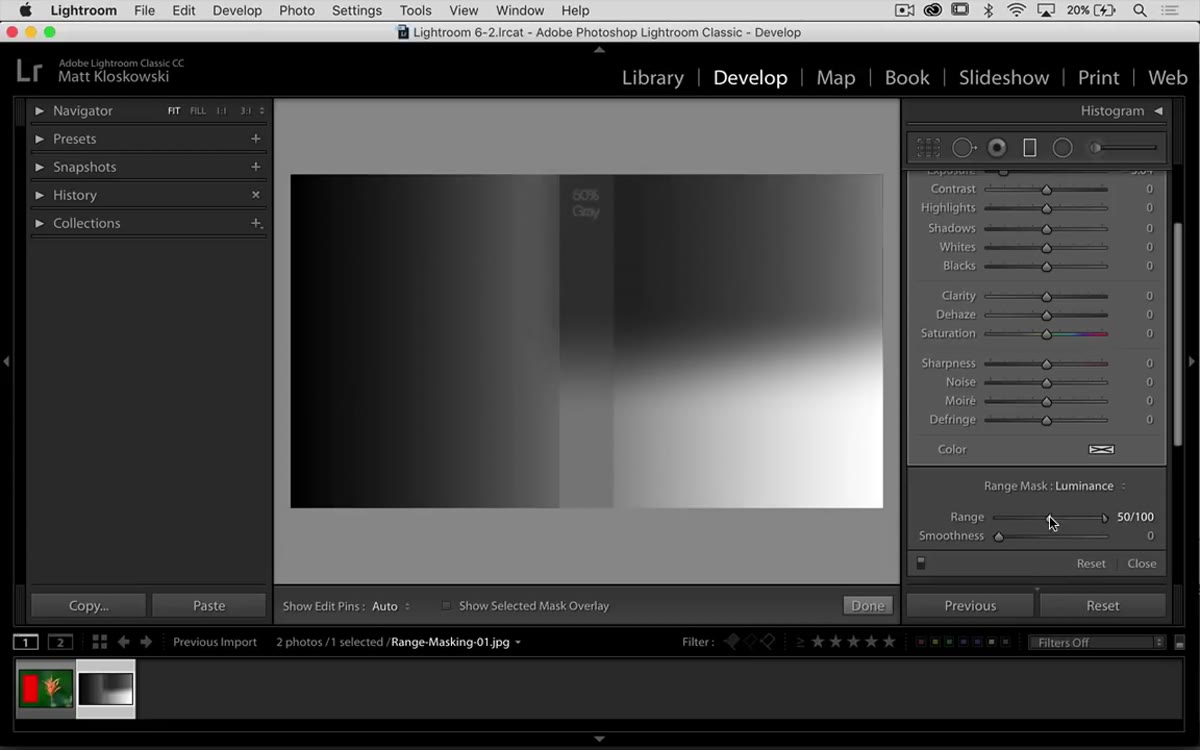Screen dimensions: 1200x750
Task: Select second window display button 2
Action: [61, 642]
